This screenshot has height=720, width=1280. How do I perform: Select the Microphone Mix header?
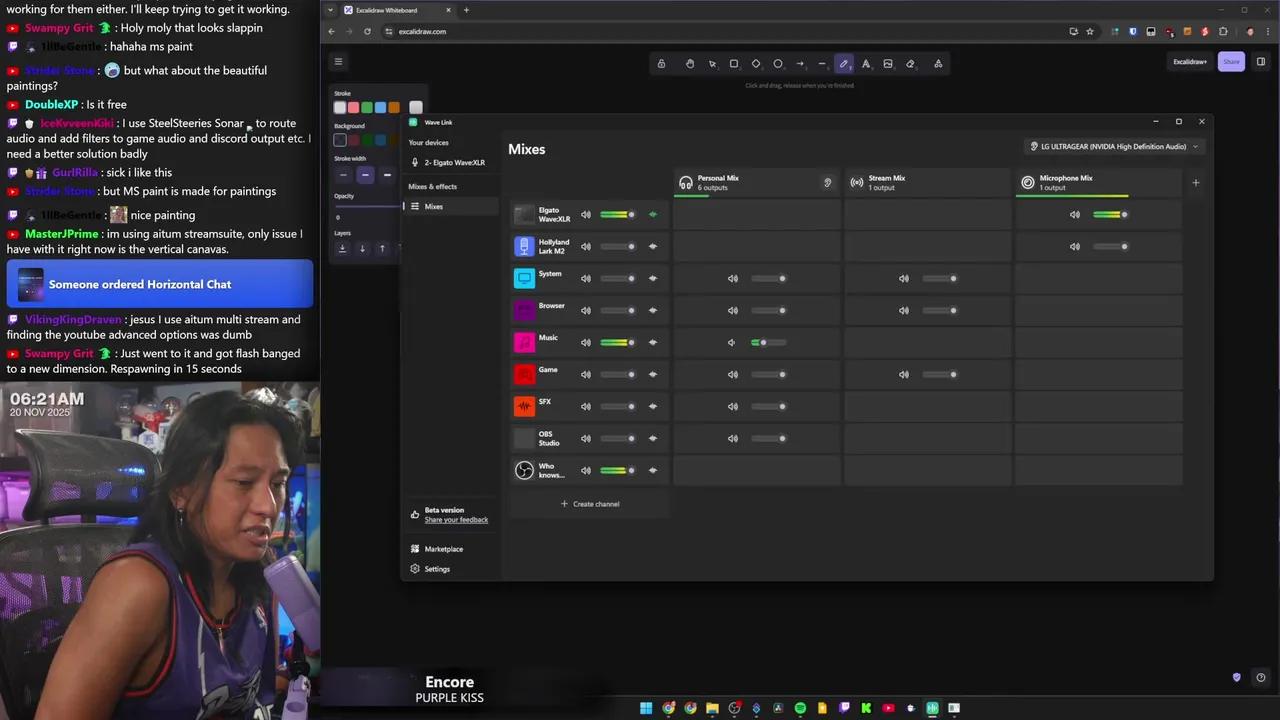(x=1098, y=182)
